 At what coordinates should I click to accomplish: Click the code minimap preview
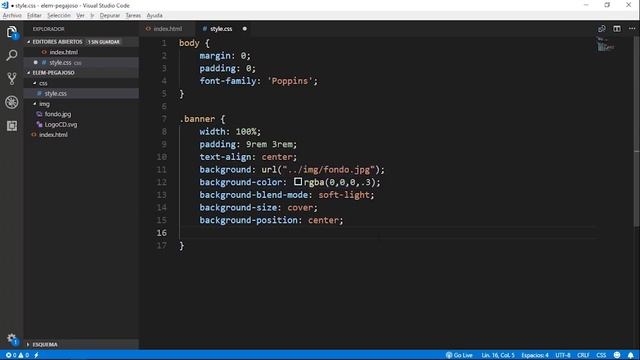606,44
